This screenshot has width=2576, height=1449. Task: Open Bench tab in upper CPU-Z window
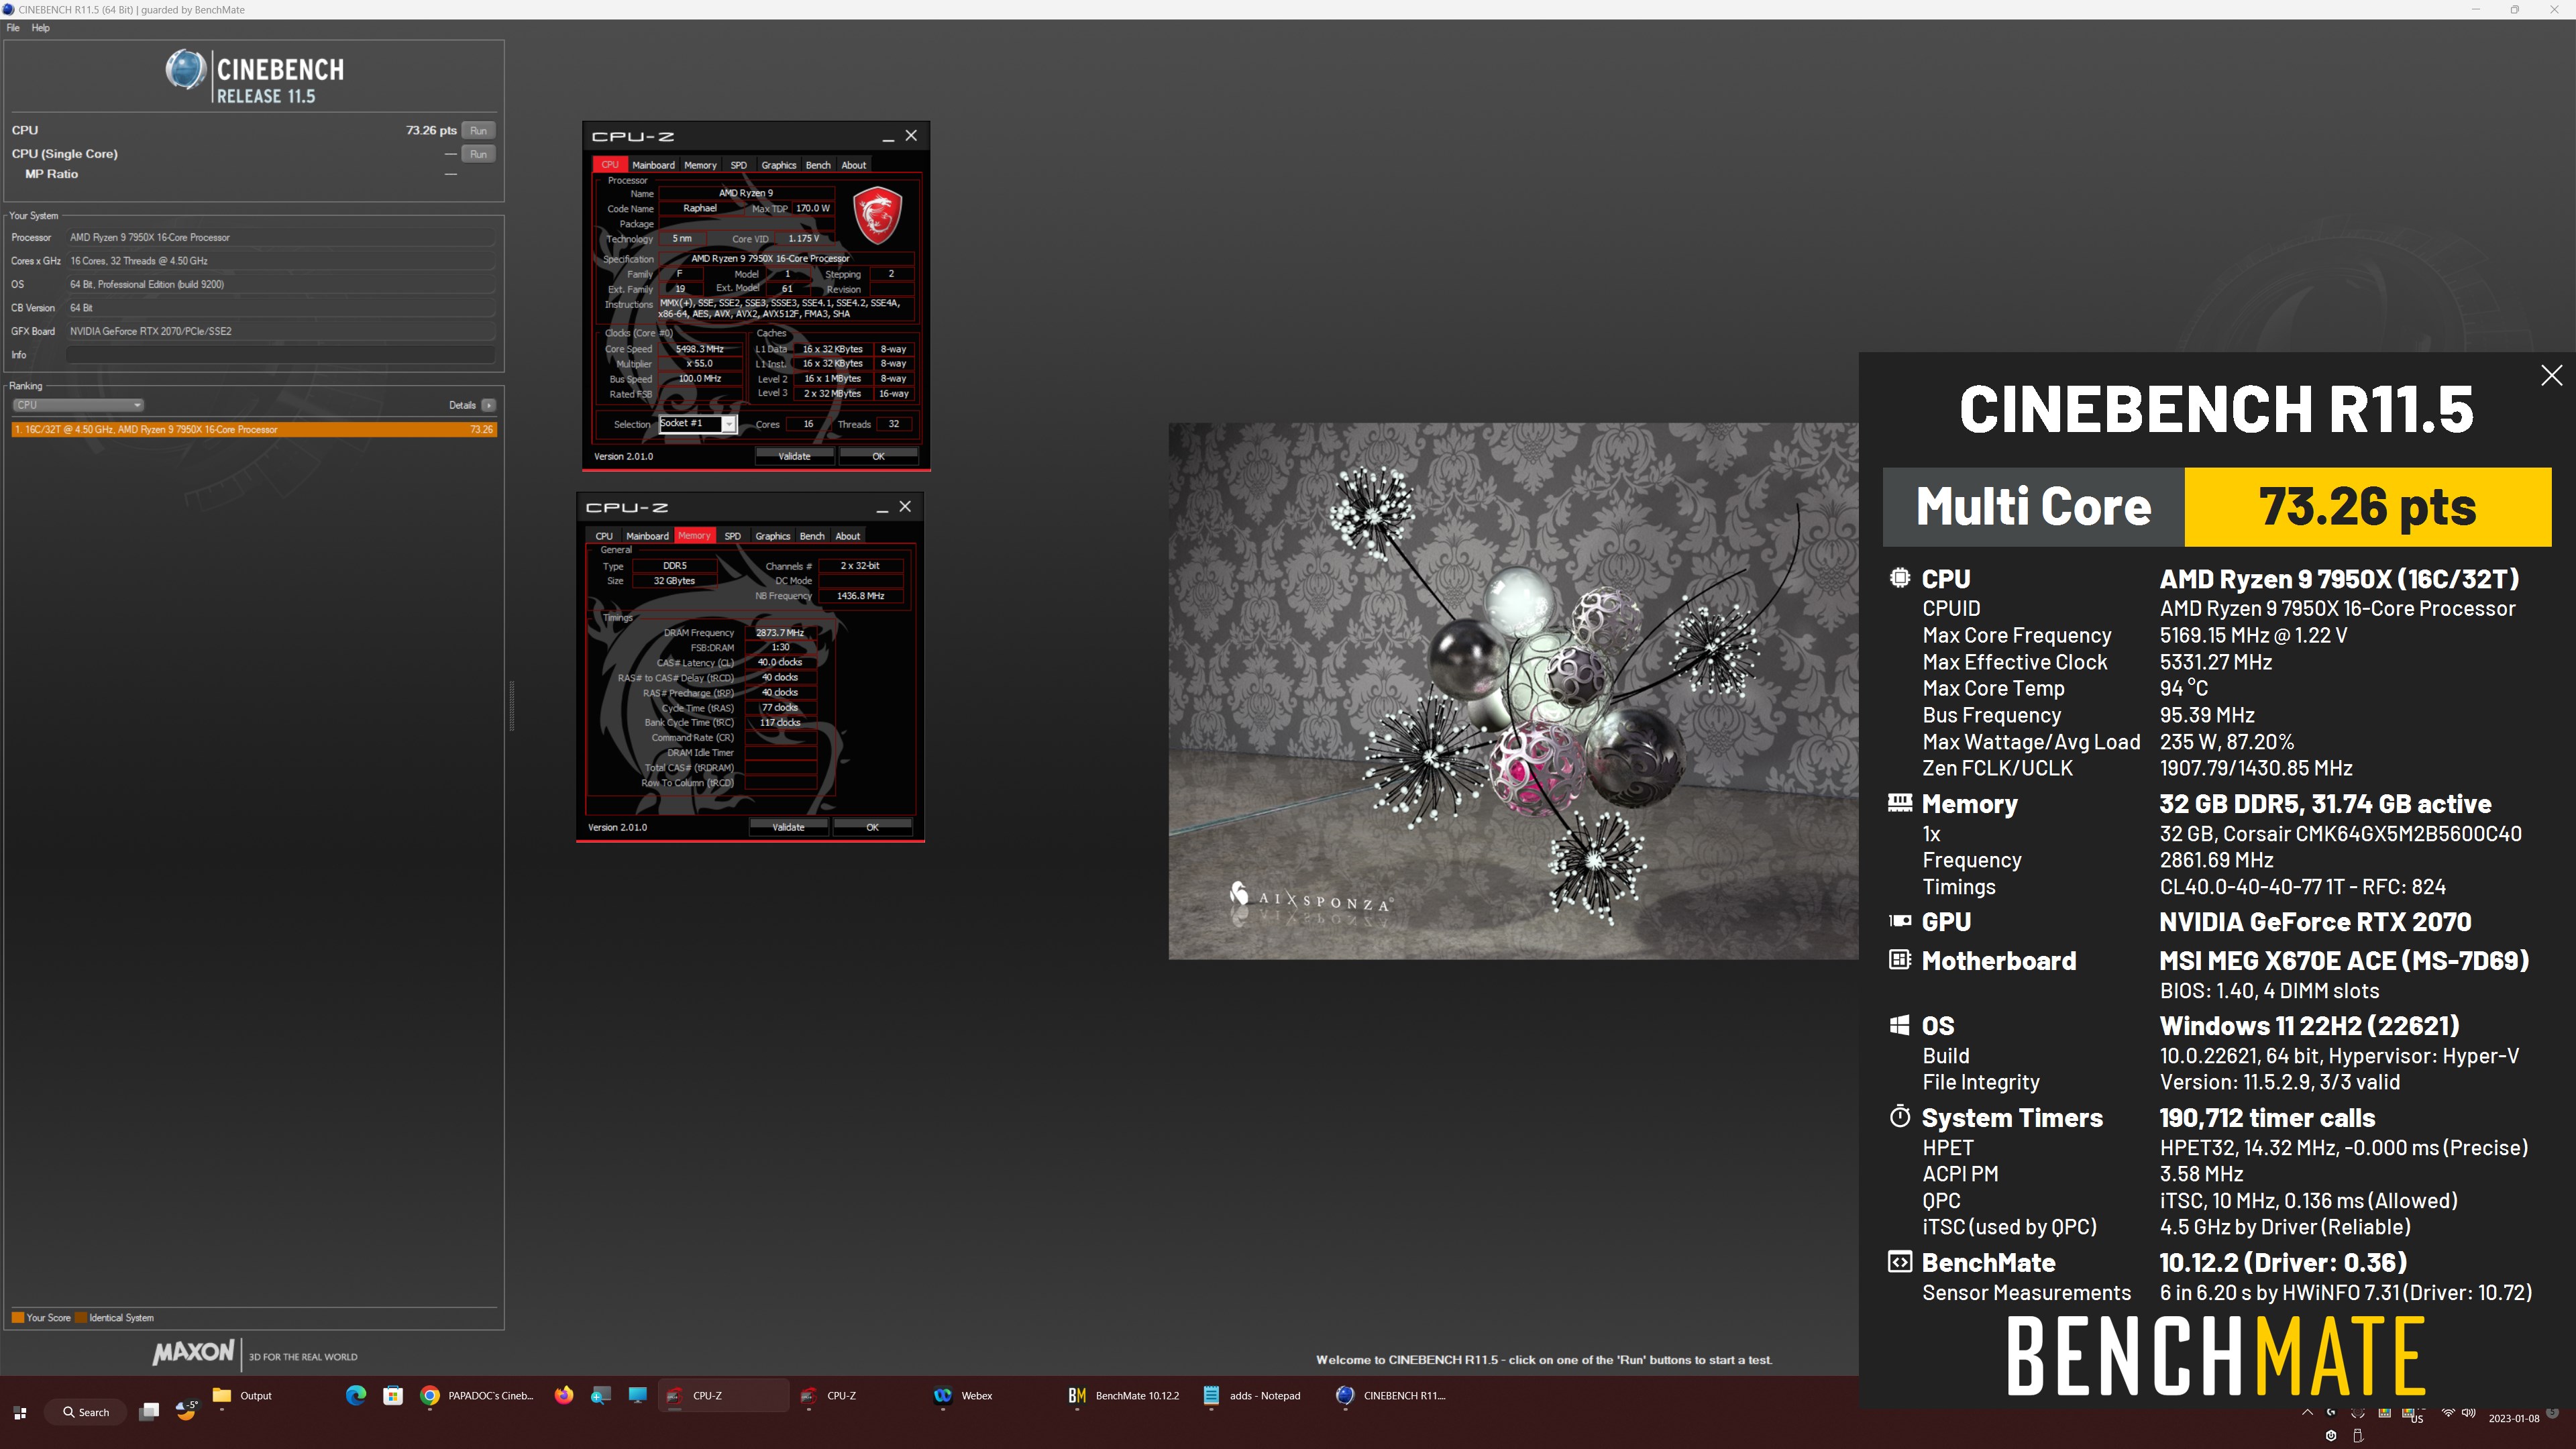(x=818, y=165)
